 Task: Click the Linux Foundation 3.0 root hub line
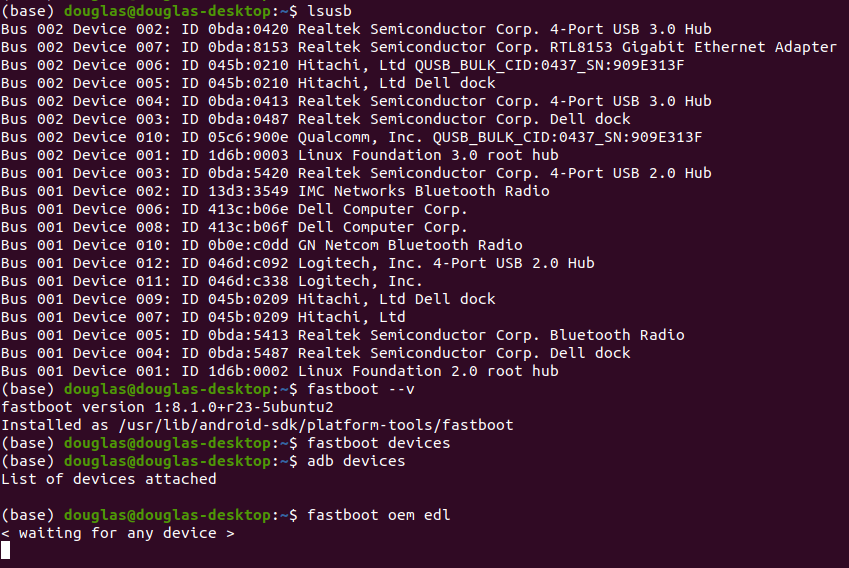[x=428, y=155]
